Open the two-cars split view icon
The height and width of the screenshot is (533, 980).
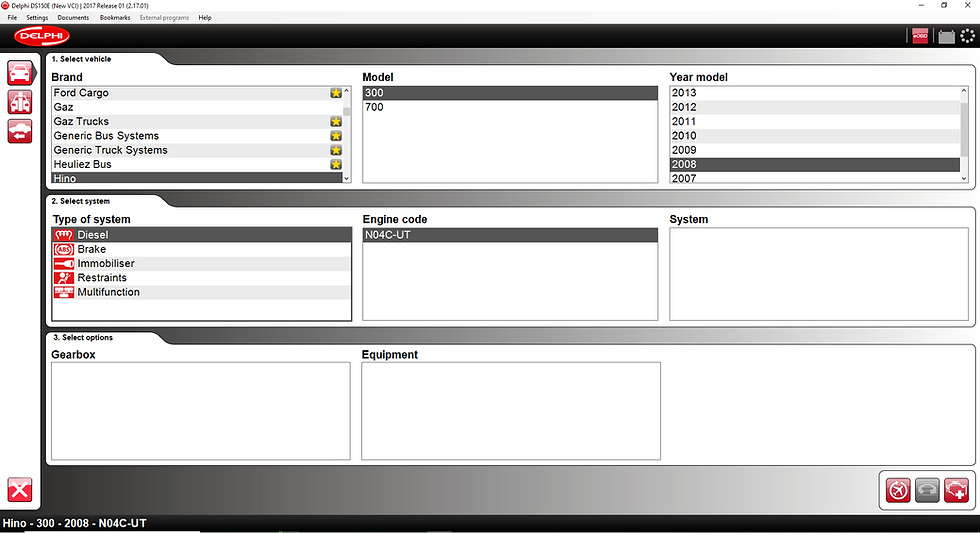(x=20, y=102)
